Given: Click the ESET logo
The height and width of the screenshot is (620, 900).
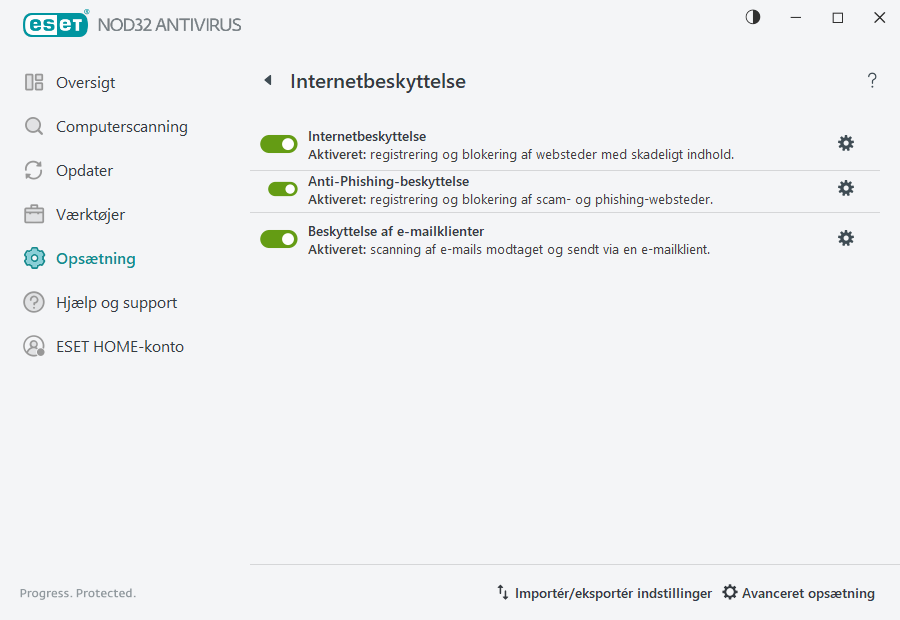Looking at the screenshot, I should tap(55, 24).
